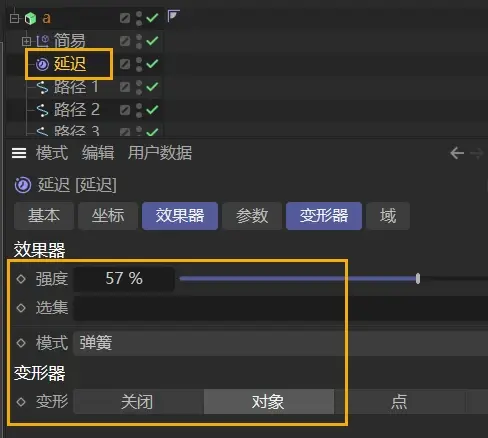Click the layer square icon in 路径 2 row
Image resolution: width=488 pixels, height=438 pixels.
pyautogui.click(x=125, y=110)
